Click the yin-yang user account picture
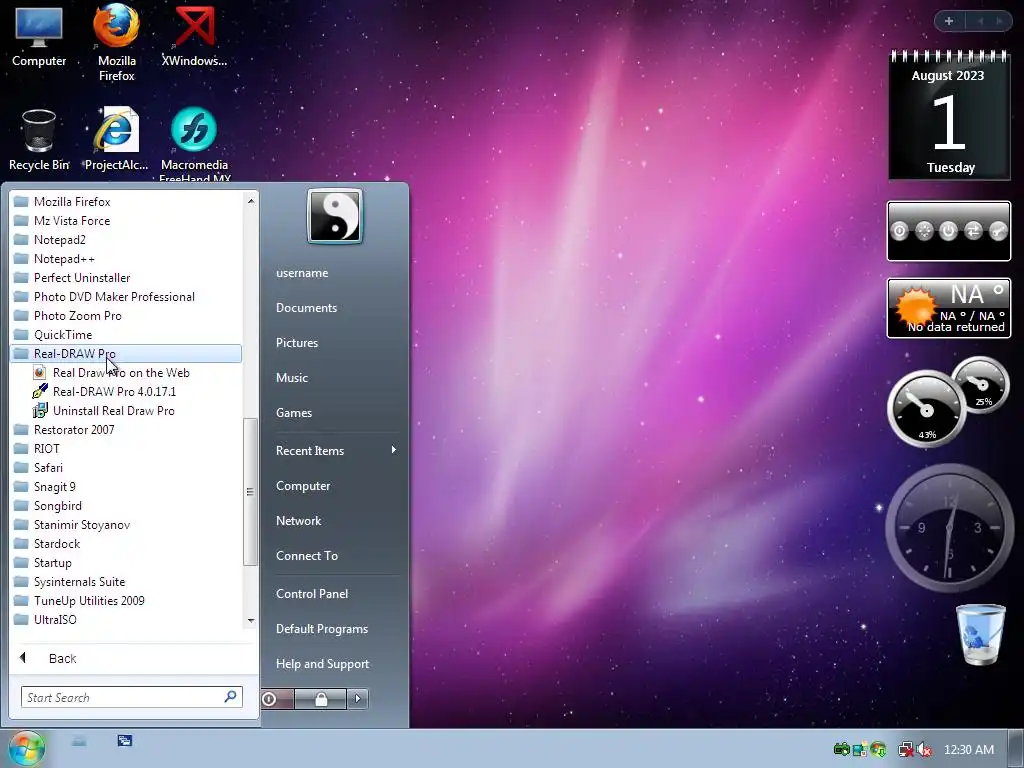The width and height of the screenshot is (1024, 768). 334,216
